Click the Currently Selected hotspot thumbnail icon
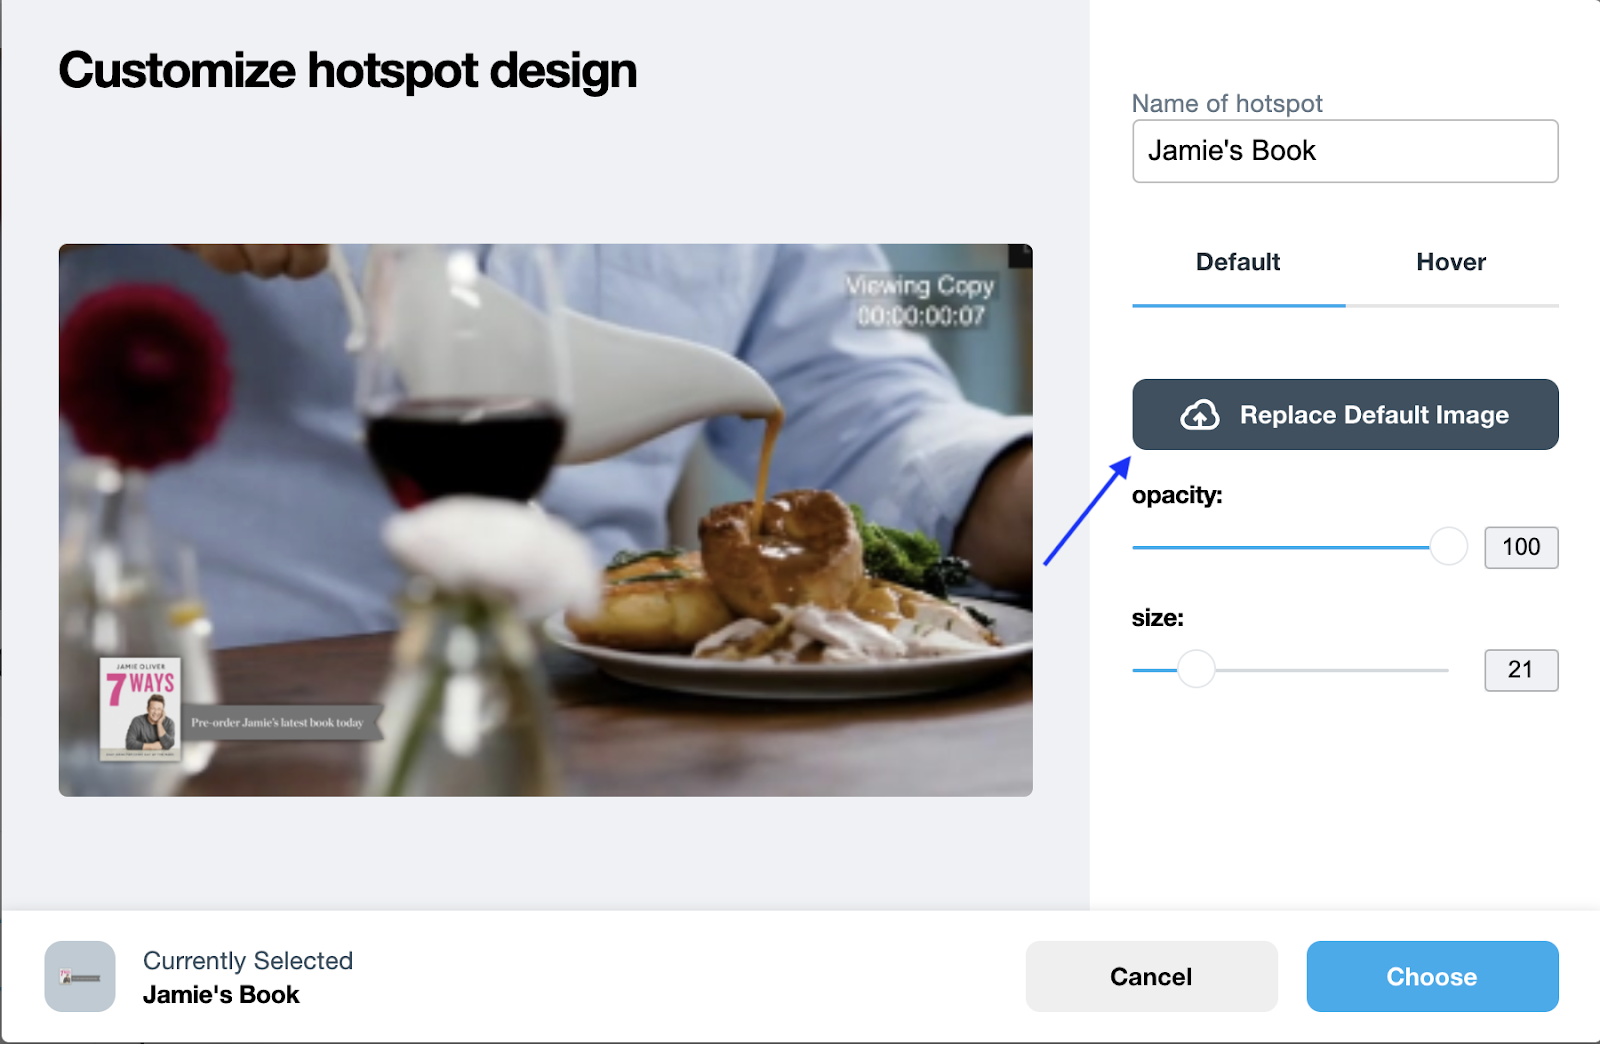 point(80,976)
